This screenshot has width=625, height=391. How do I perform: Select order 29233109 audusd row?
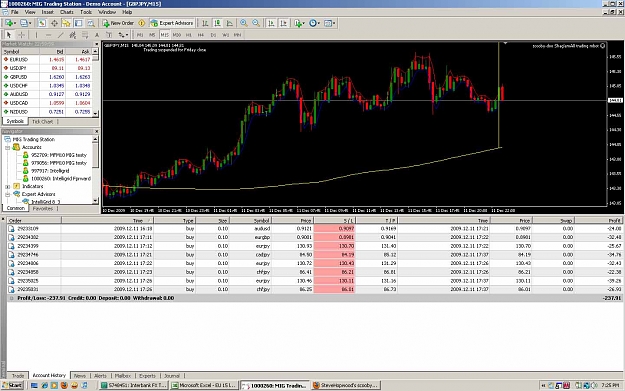click(315, 229)
